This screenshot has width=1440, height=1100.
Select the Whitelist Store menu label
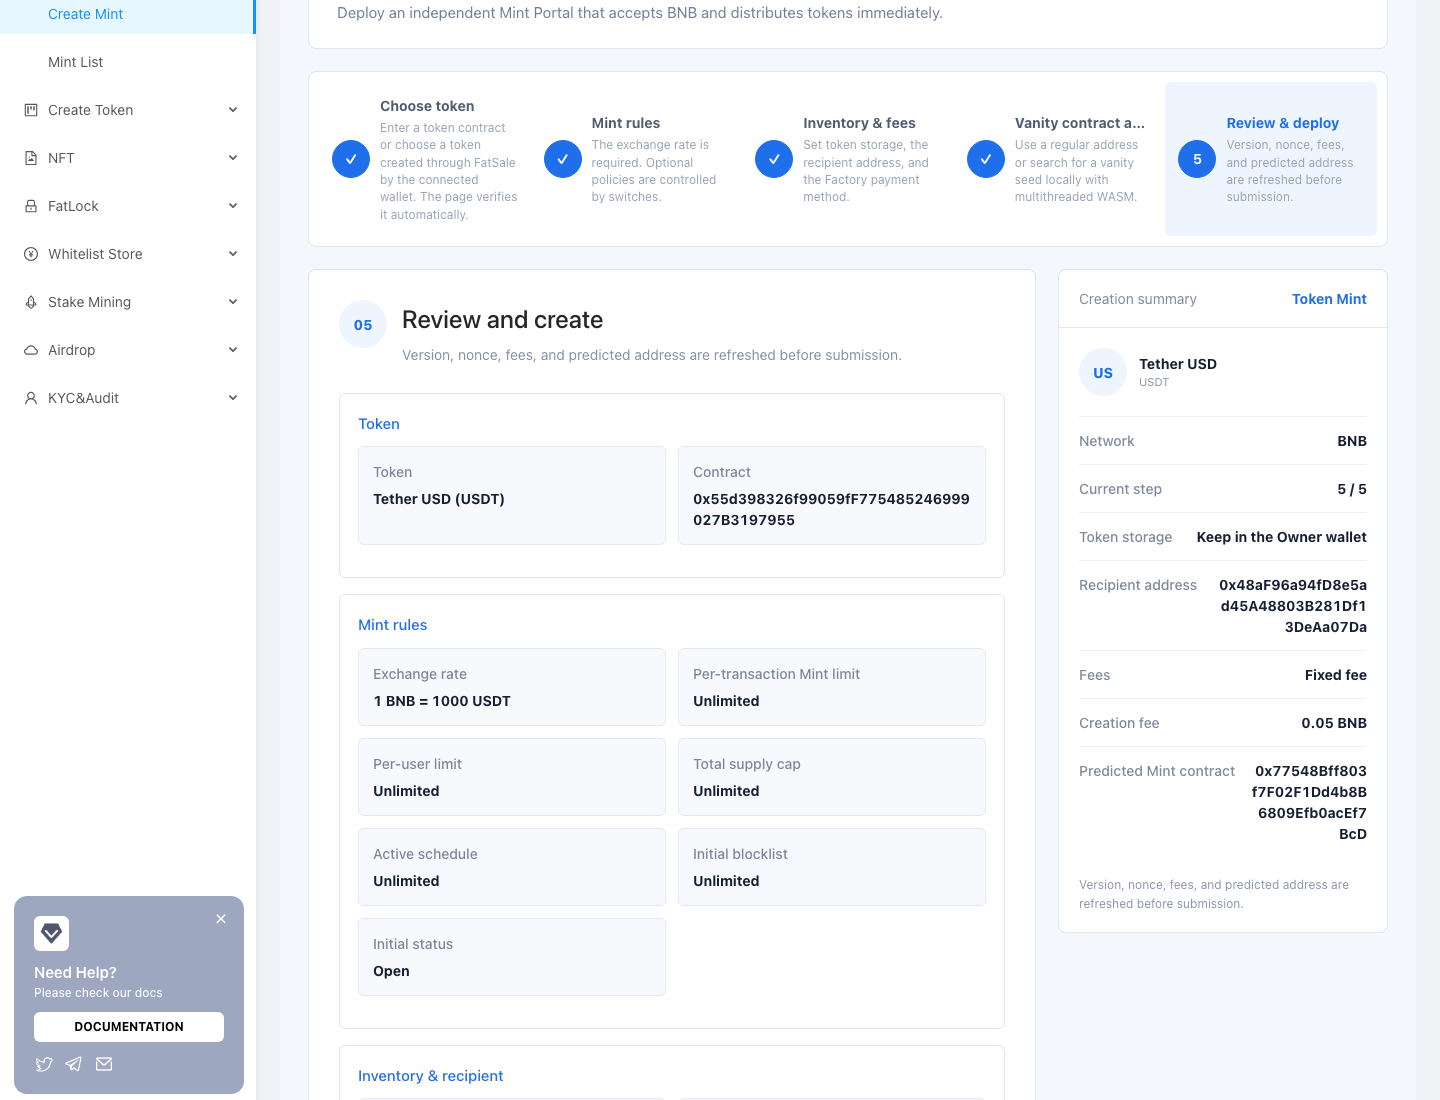pyautogui.click(x=95, y=254)
